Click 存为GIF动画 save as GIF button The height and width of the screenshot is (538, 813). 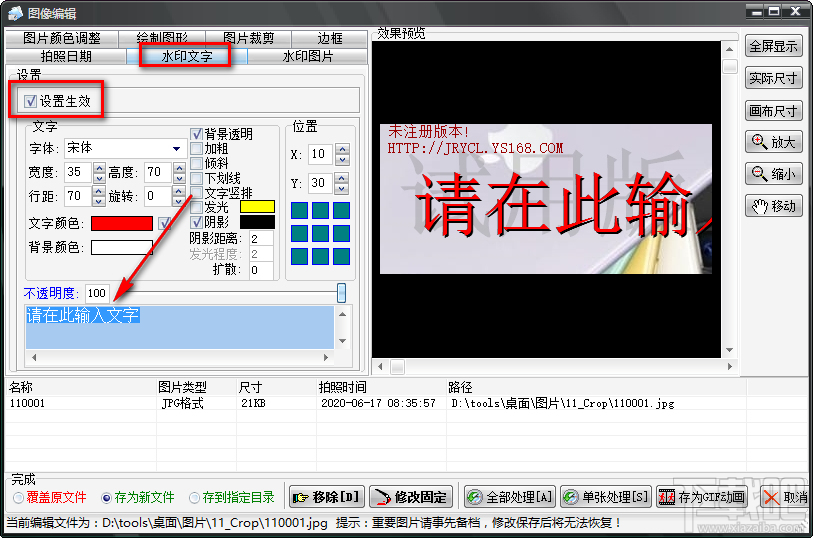(702, 497)
